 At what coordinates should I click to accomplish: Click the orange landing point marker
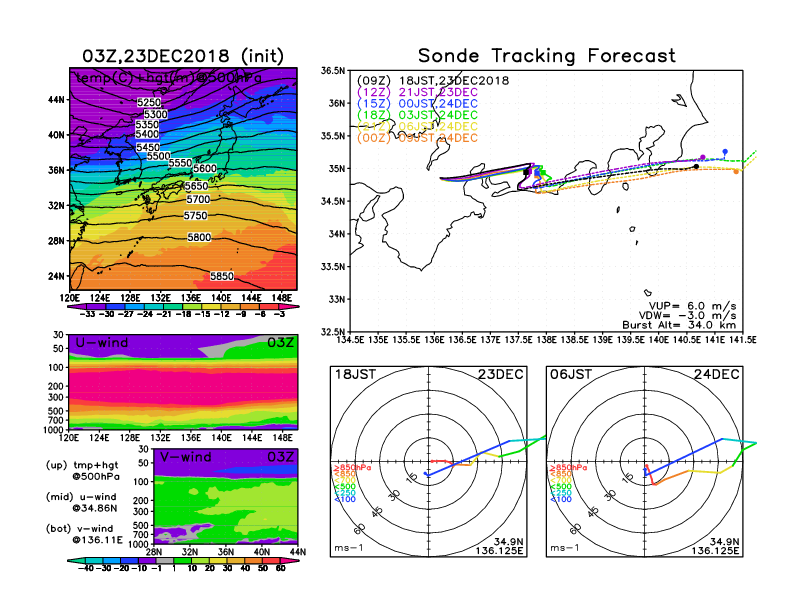[x=736, y=172]
